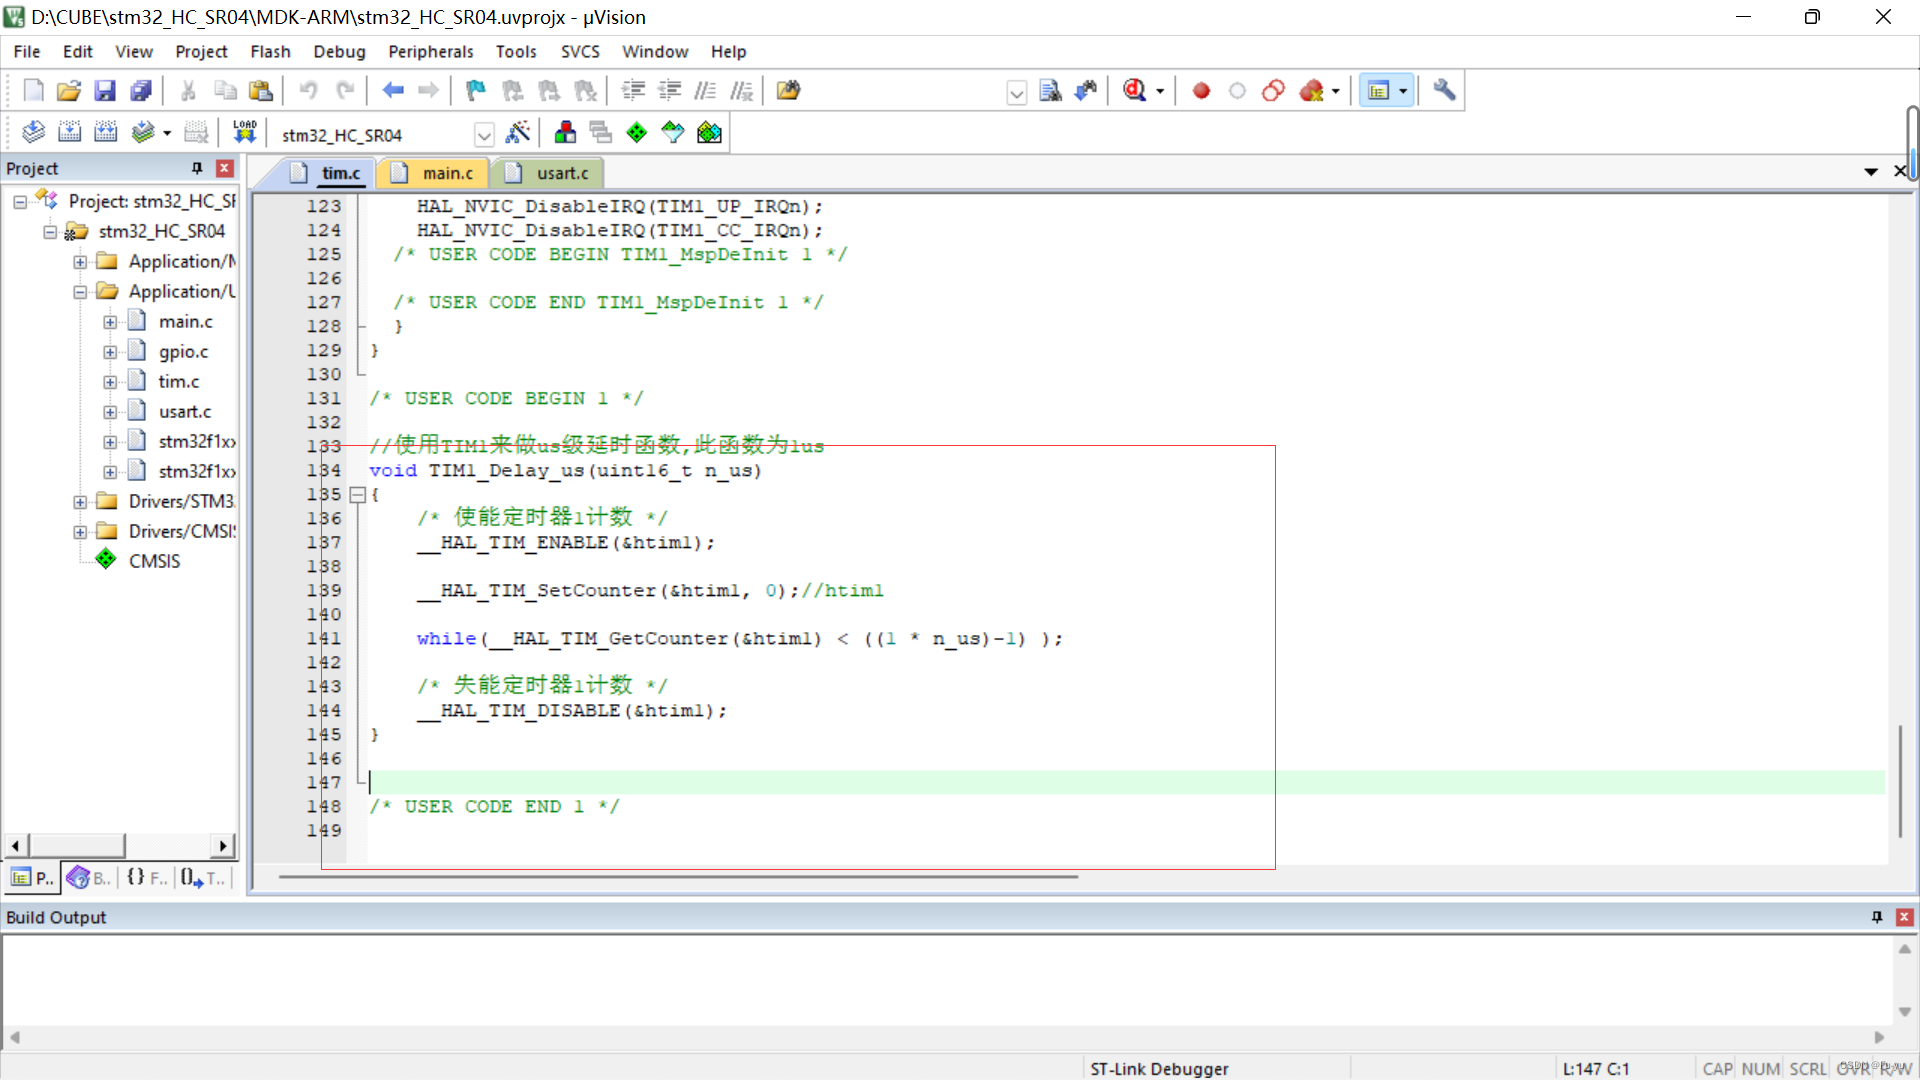The height and width of the screenshot is (1080, 1920).
Task: Insert a breakpoint with the red dot icon
Action: tap(1201, 91)
